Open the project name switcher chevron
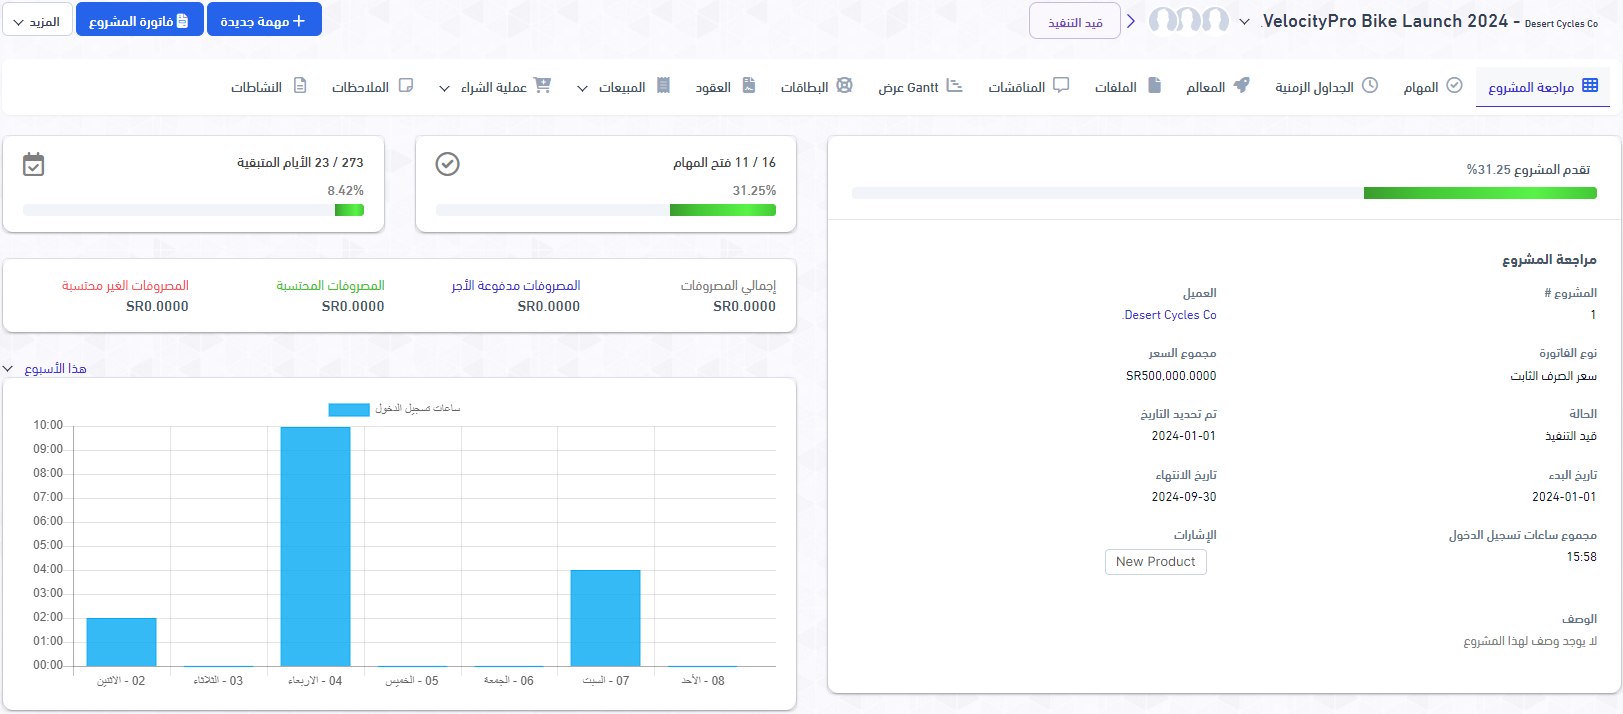This screenshot has height=714, width=1623. point(1244,21)
